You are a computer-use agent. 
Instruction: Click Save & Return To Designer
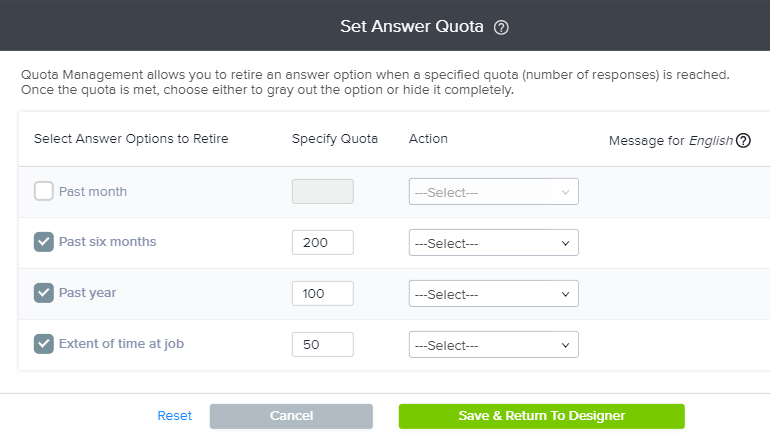[541, 416]
